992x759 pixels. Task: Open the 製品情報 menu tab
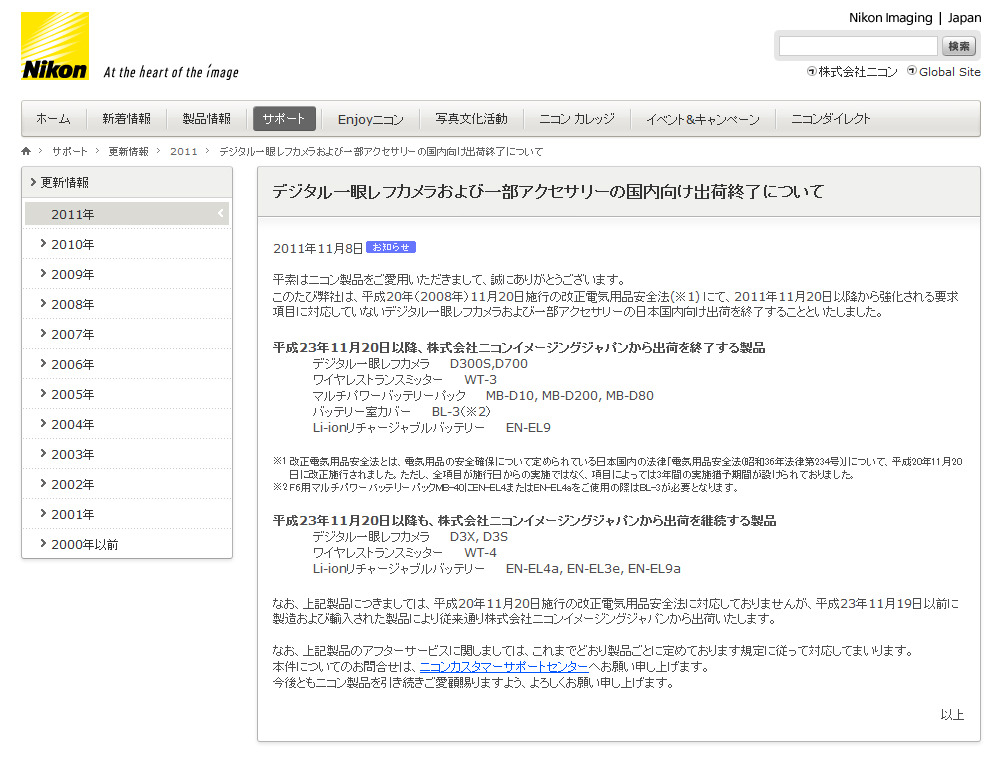[207, 119]
